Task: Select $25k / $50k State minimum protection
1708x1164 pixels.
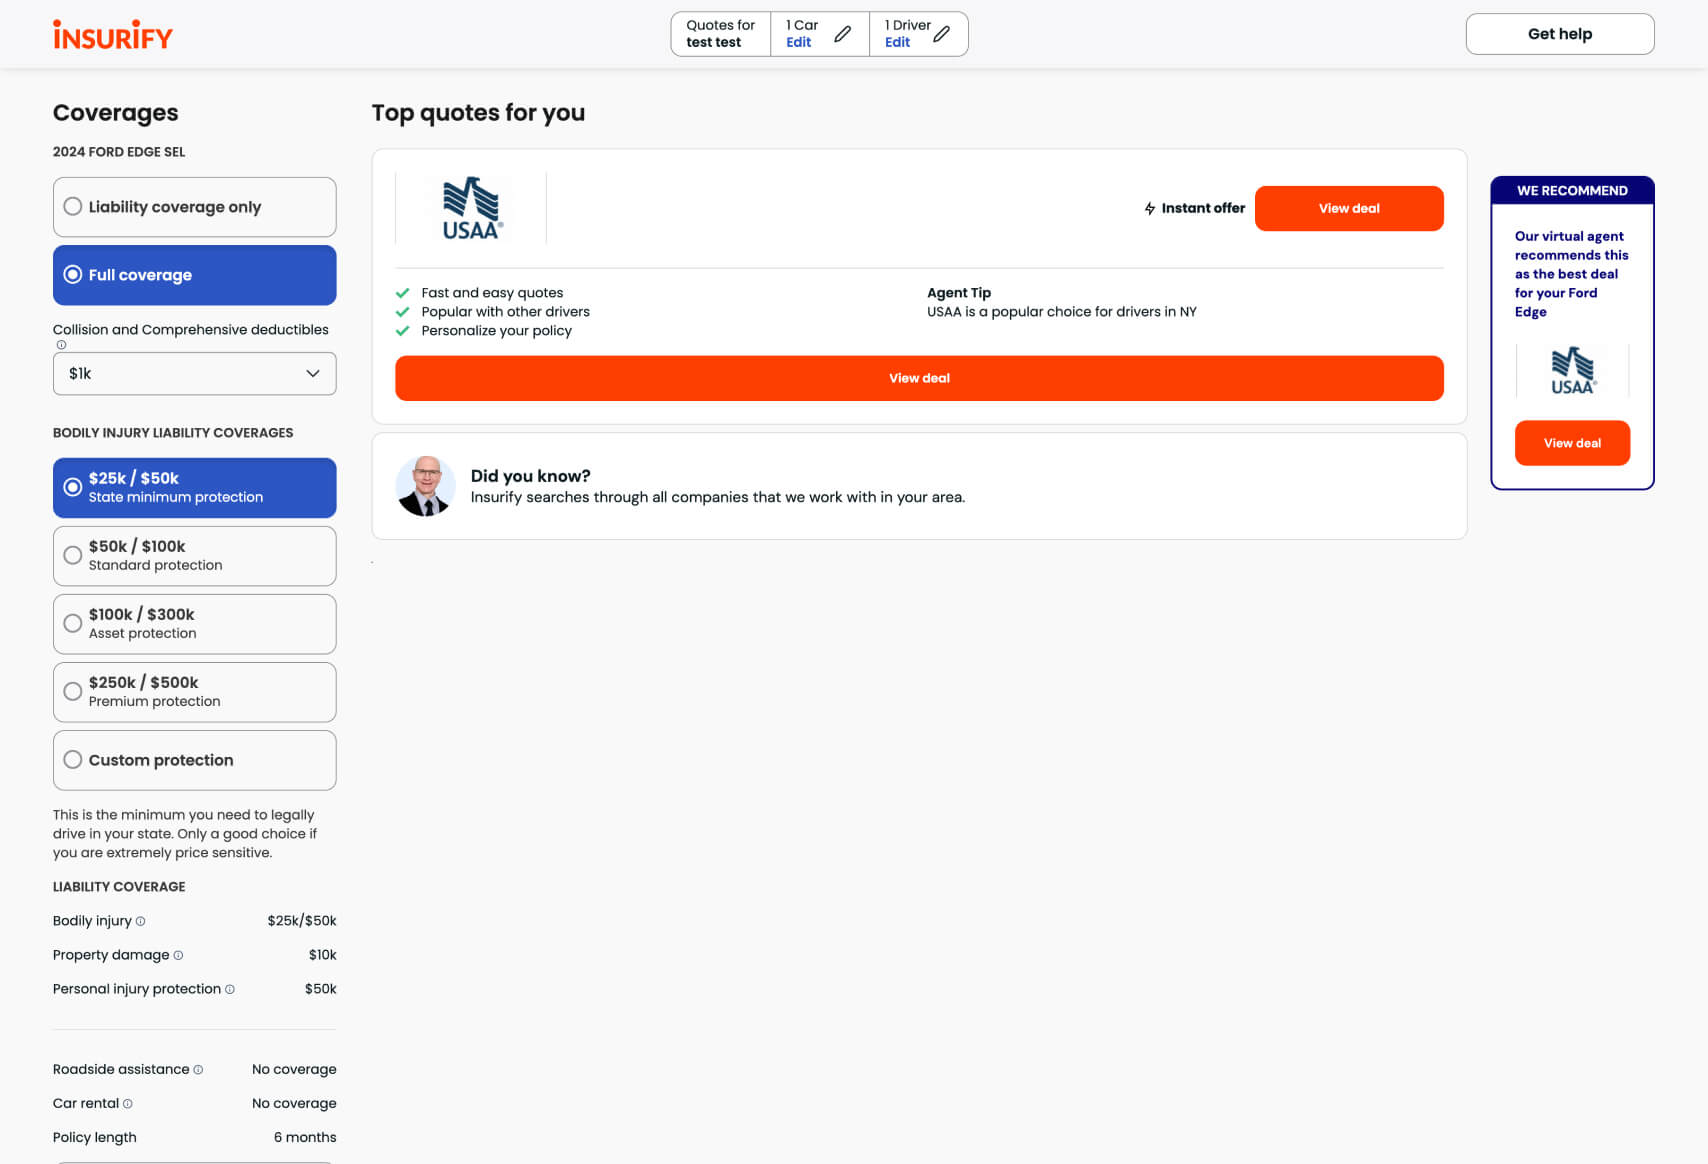Action: coord(195,488)
